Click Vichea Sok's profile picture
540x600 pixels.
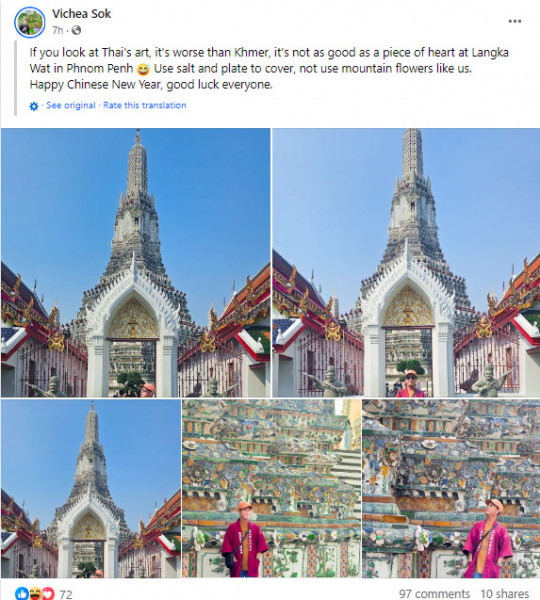pos(29,23)
